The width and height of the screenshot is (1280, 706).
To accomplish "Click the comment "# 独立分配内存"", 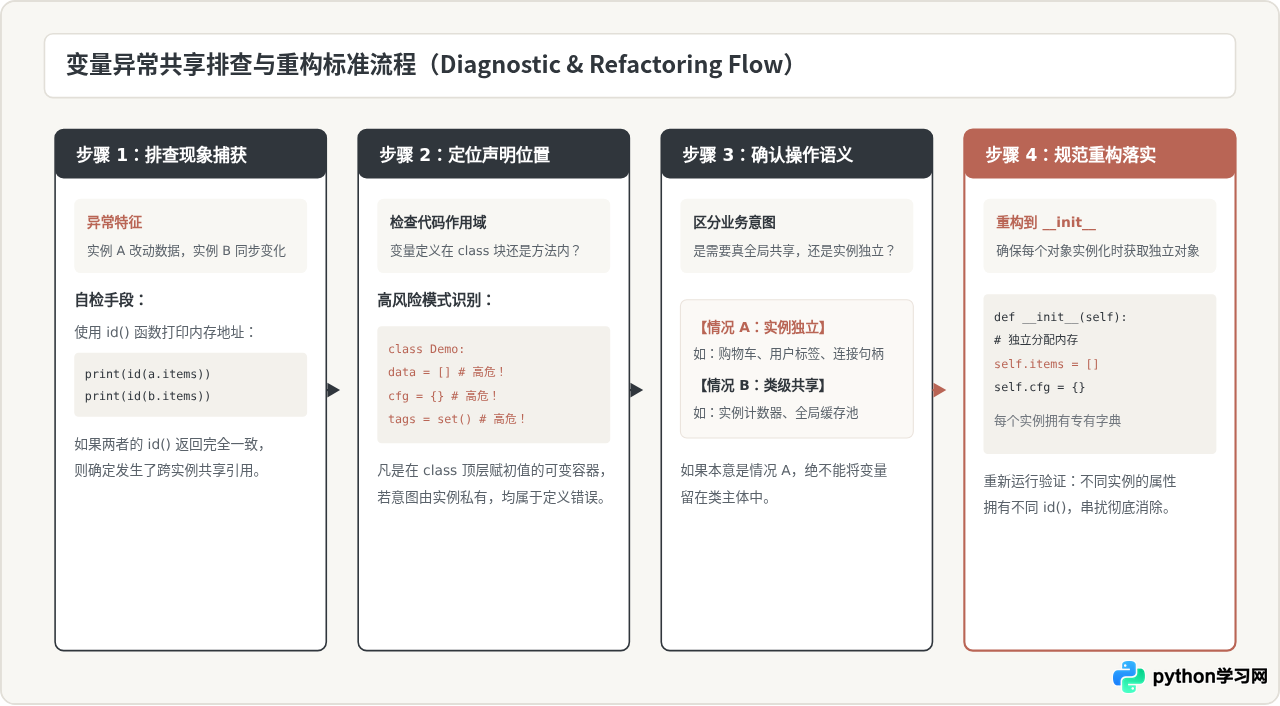I will click(x=1036, y=340).
